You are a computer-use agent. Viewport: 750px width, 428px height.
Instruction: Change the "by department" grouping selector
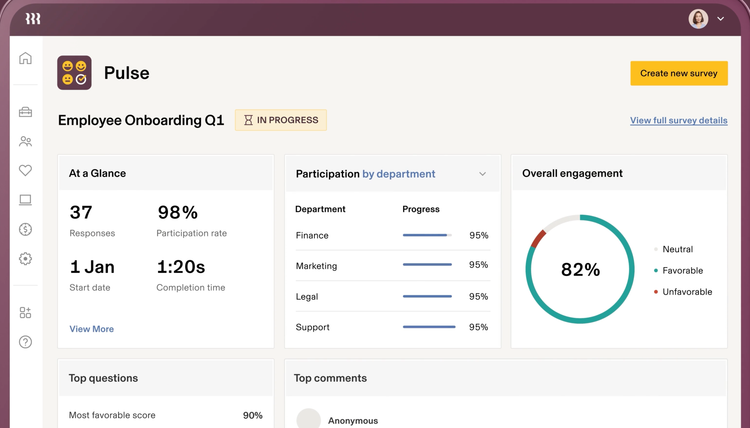(399, 174)
